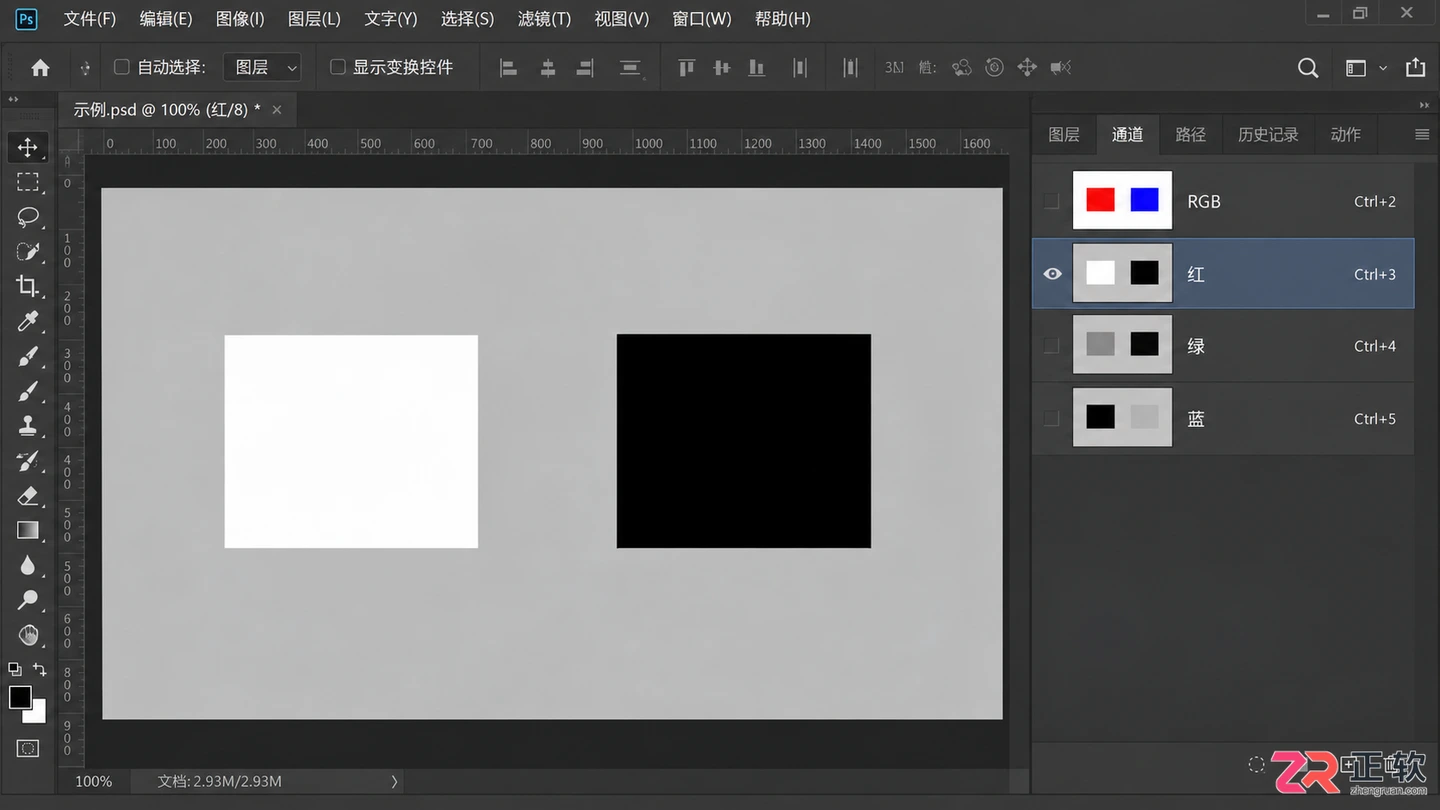Collapse the right panel dock arrows

tap(1424, 105)
